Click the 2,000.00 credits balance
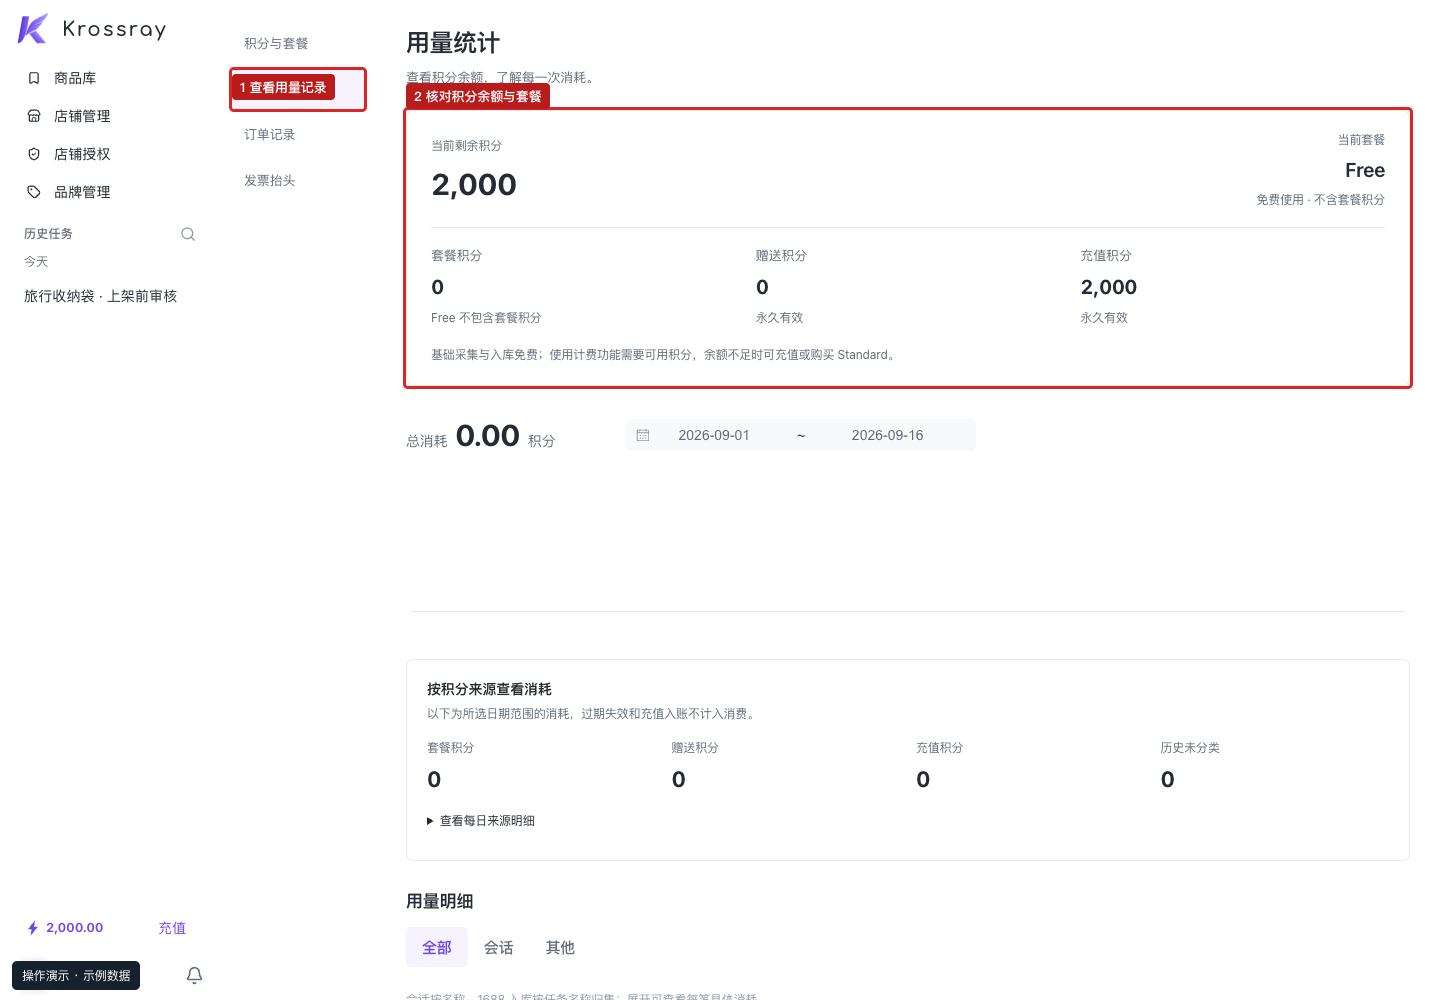The image size is (1440, 1000). [x=75, y=928]
